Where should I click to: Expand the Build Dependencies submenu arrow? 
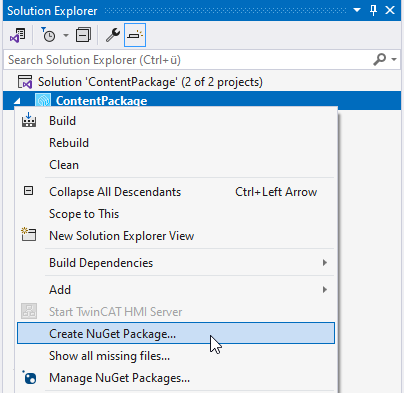point(325,263)
